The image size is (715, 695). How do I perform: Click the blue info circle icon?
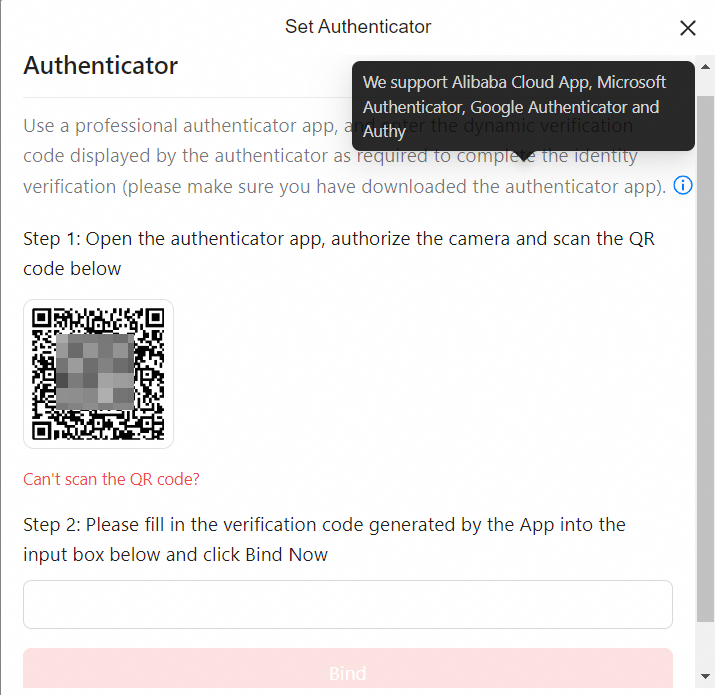(683, 185)
